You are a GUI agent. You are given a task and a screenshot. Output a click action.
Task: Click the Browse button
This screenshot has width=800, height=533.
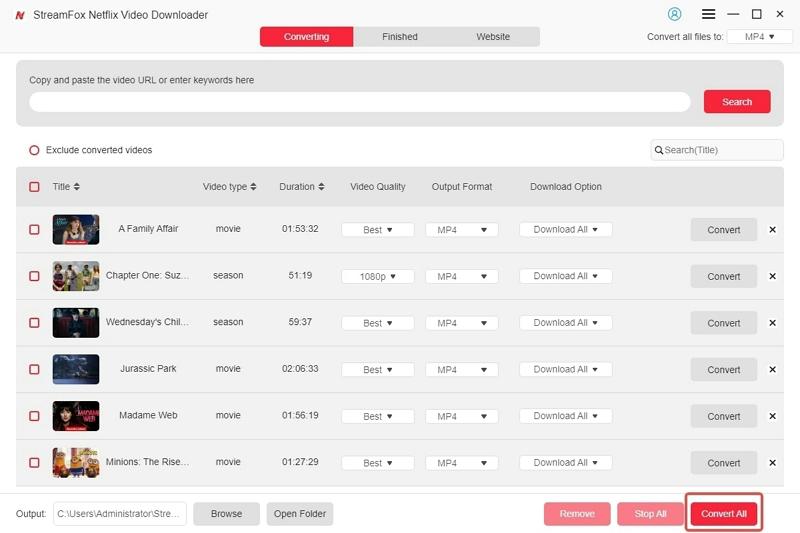[x=227, y=514]
